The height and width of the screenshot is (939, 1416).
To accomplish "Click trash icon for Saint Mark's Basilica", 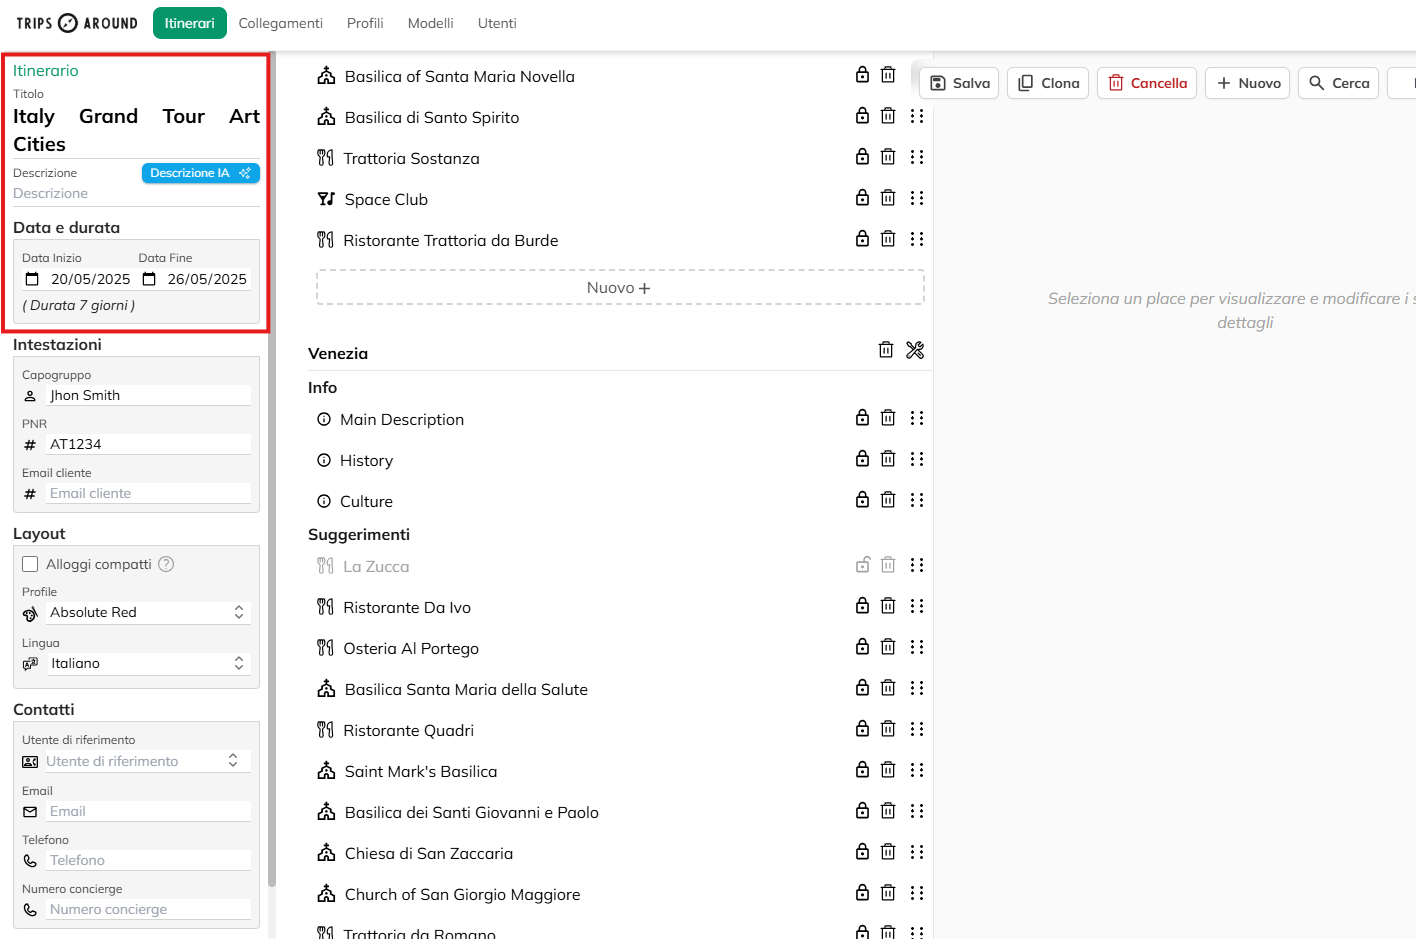I will 888,770.
